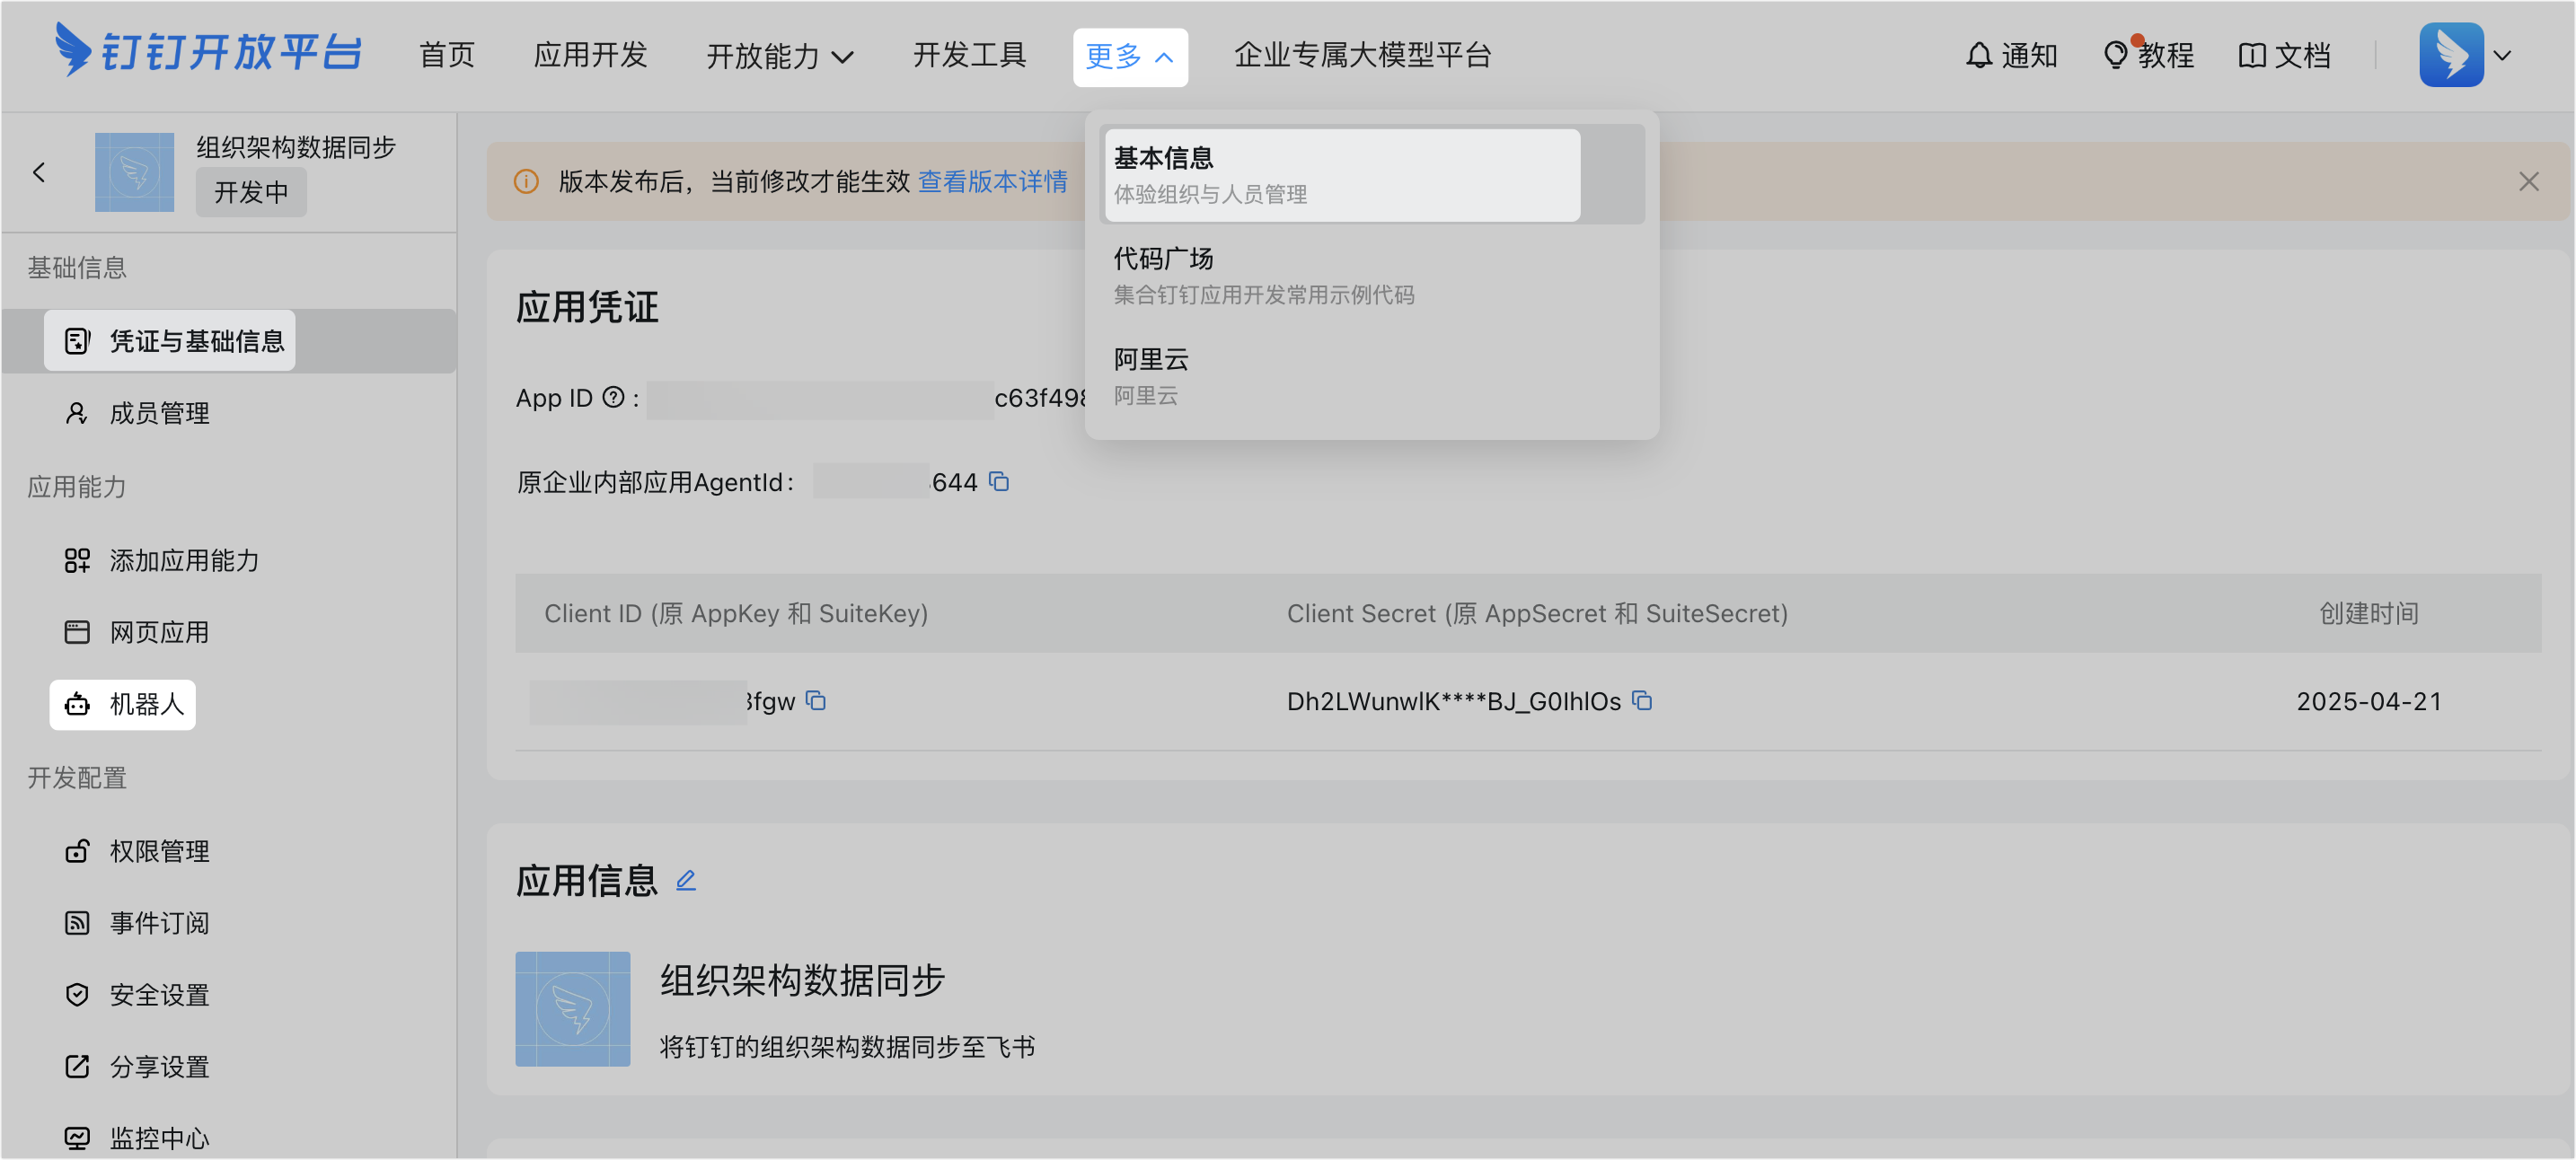This screenshot has height=1160, width=2576.
Task: Open 企业专属大模型平台 page
Action: [x=1362, y=55]
